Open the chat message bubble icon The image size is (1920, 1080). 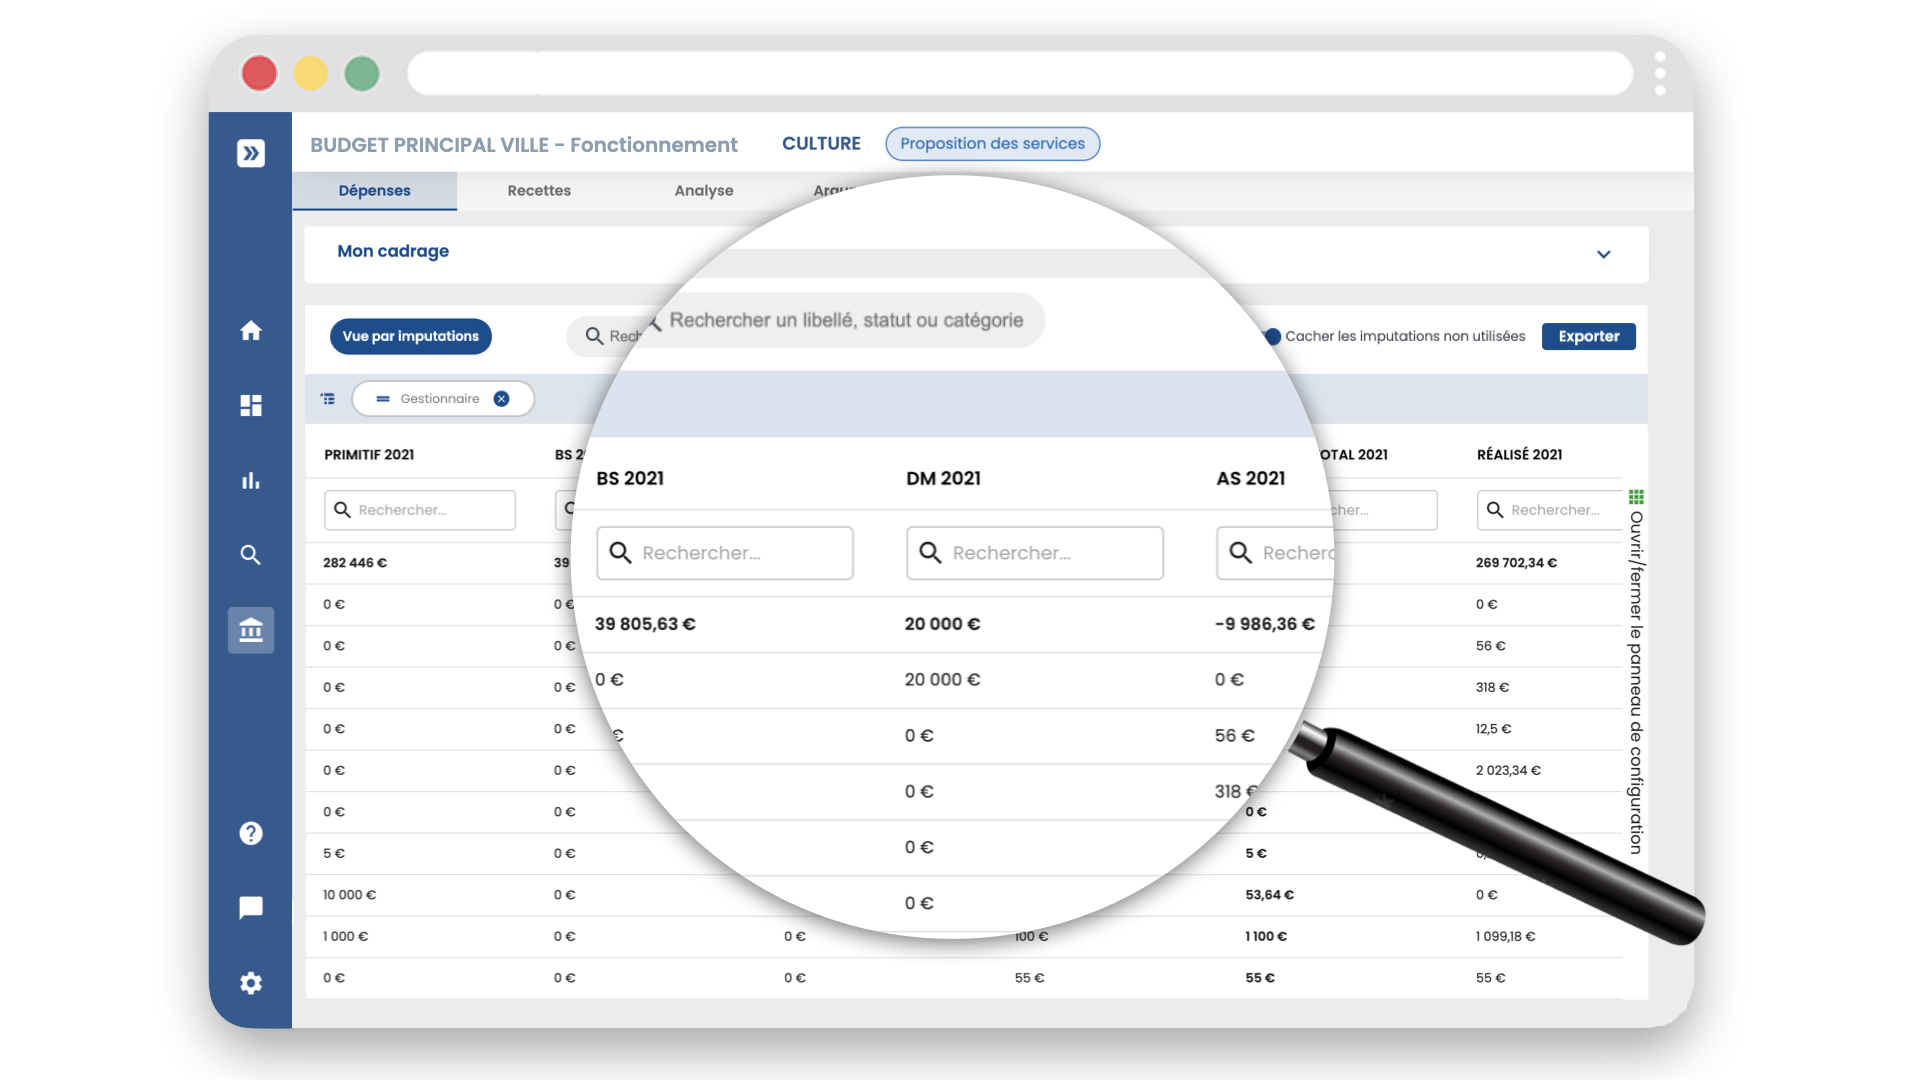(x=251, y=907)
